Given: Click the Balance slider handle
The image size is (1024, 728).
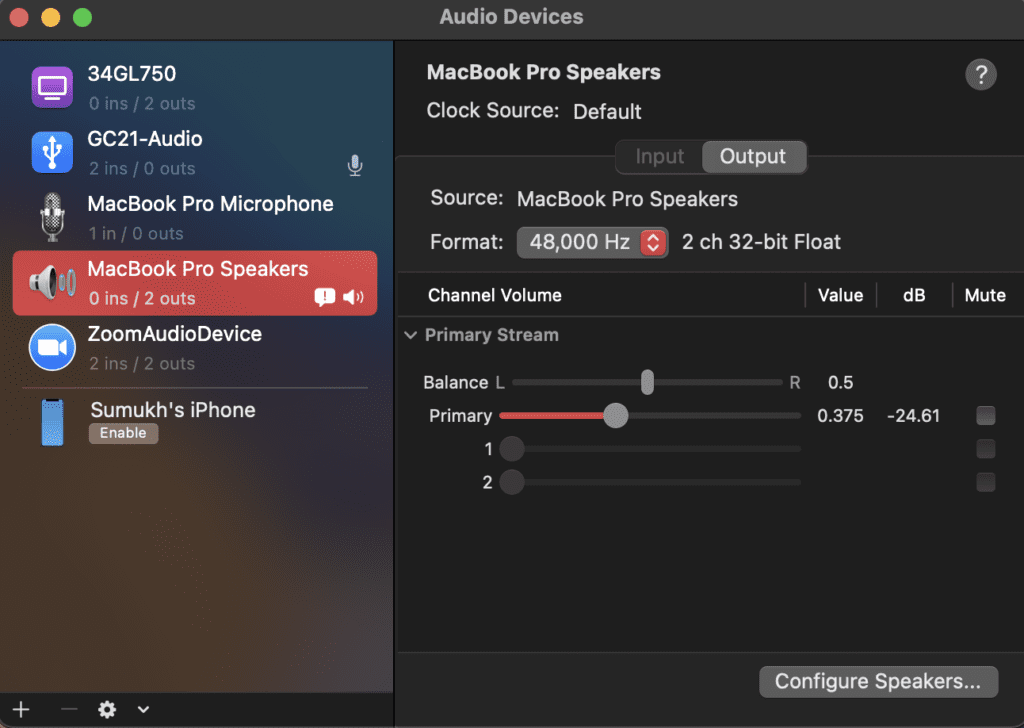Looking at the screenshot, I should click(647, 382).
